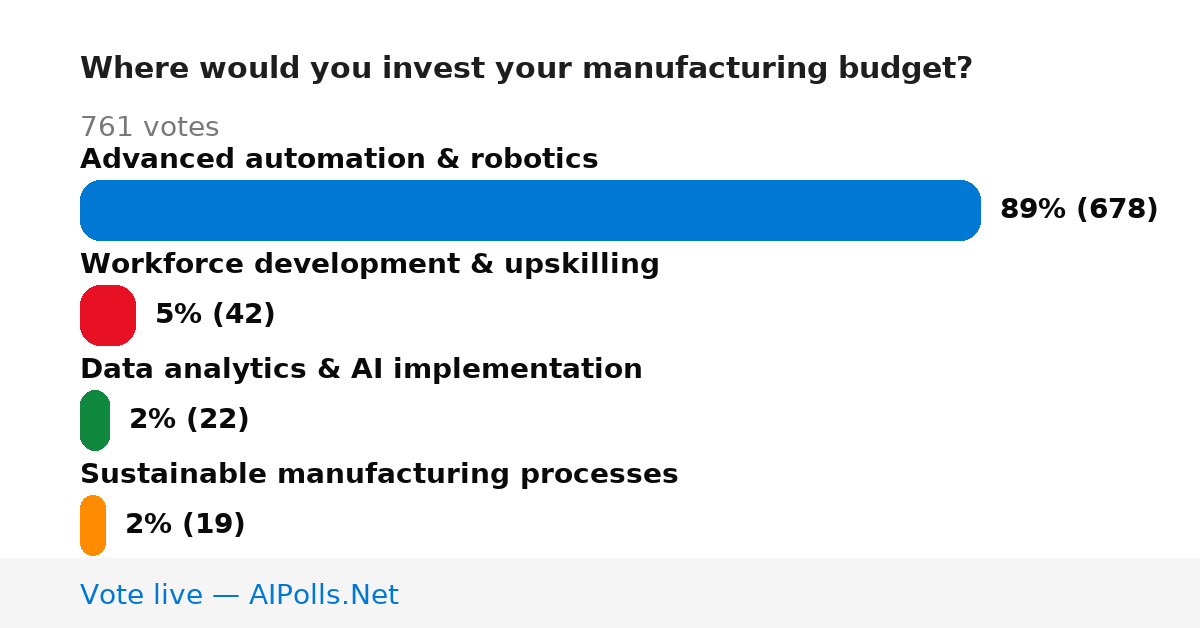Select Data analytics & AI implementation option
The height and width of the screenshot is (628, 1200).
point(361,369)
